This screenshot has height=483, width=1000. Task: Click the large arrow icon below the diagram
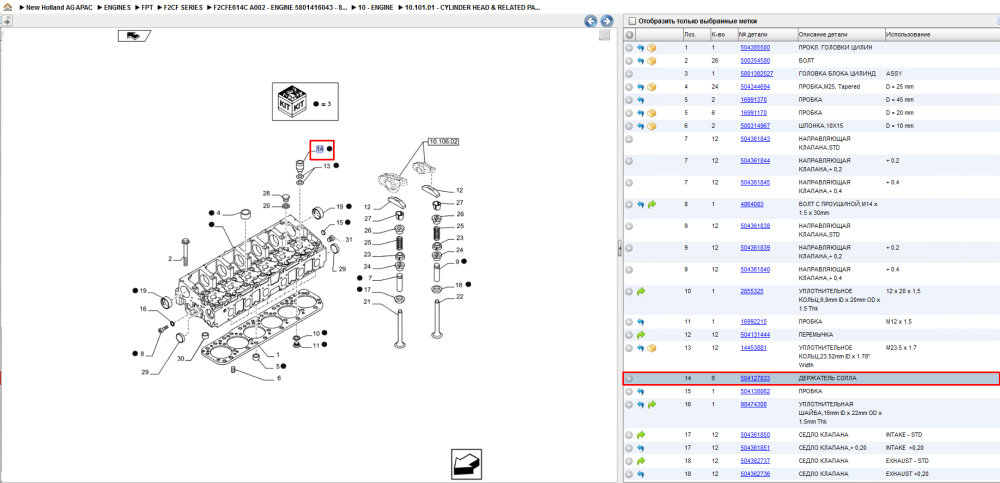[466, 463]
